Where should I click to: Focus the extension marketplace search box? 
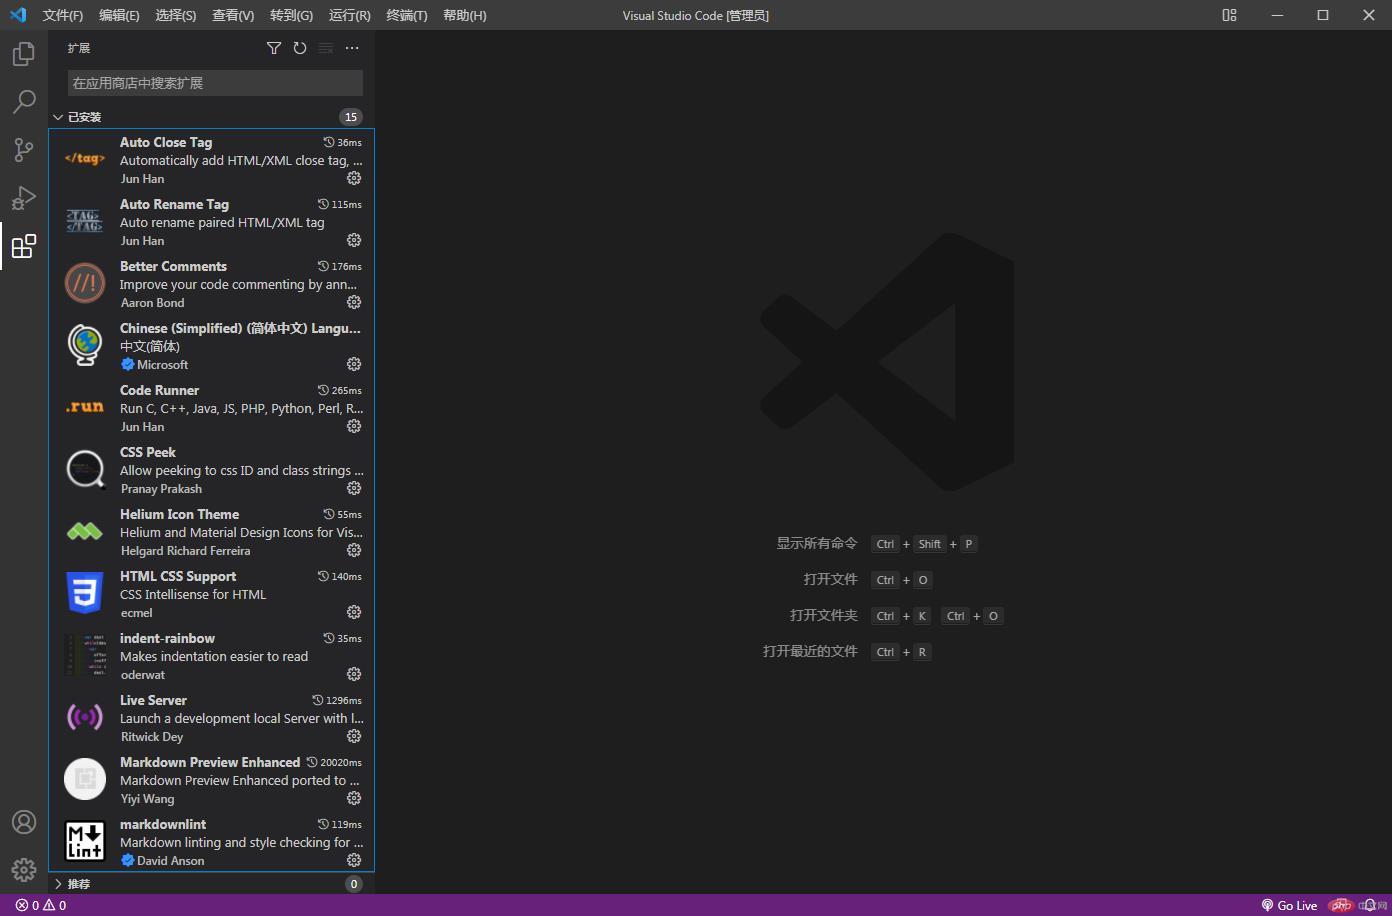(215, 83)
